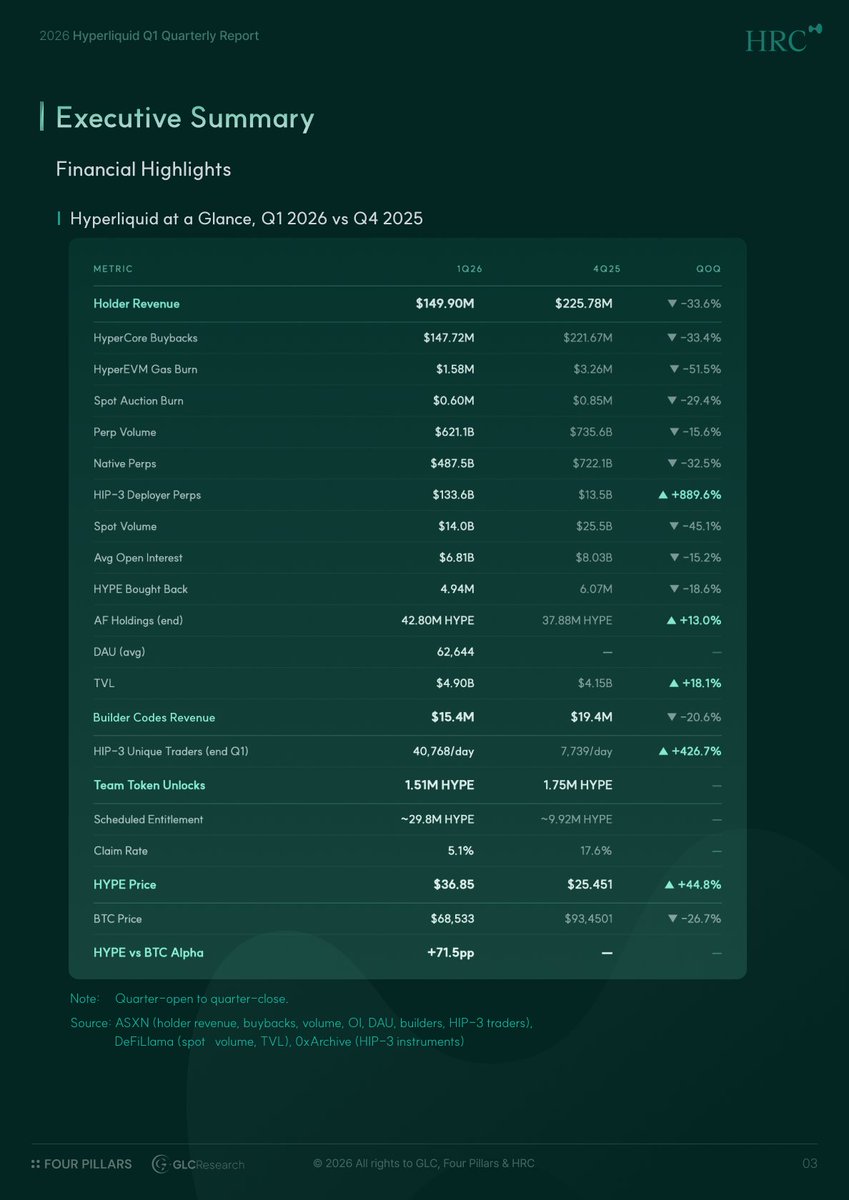Click the $621.1B perp volume value
Image resolution: width=849 pixels, height=1200 pixels.
pos(453,432)
